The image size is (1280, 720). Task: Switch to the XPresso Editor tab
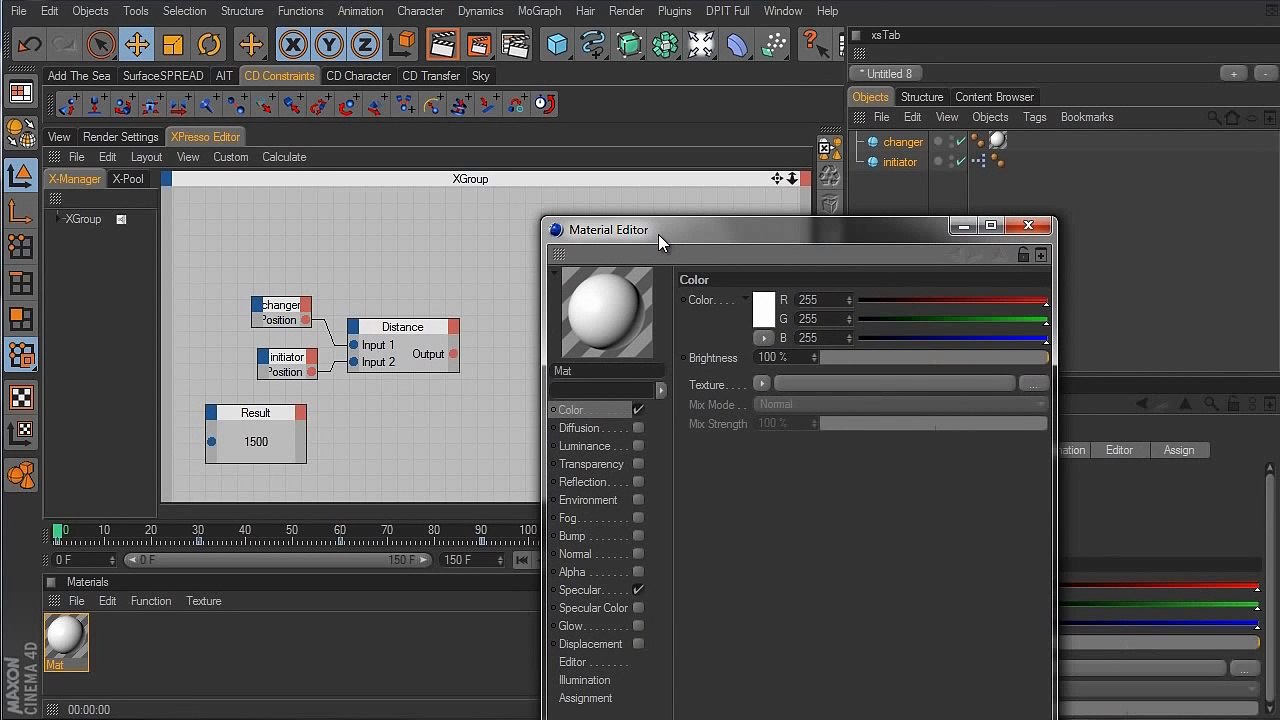205,137
